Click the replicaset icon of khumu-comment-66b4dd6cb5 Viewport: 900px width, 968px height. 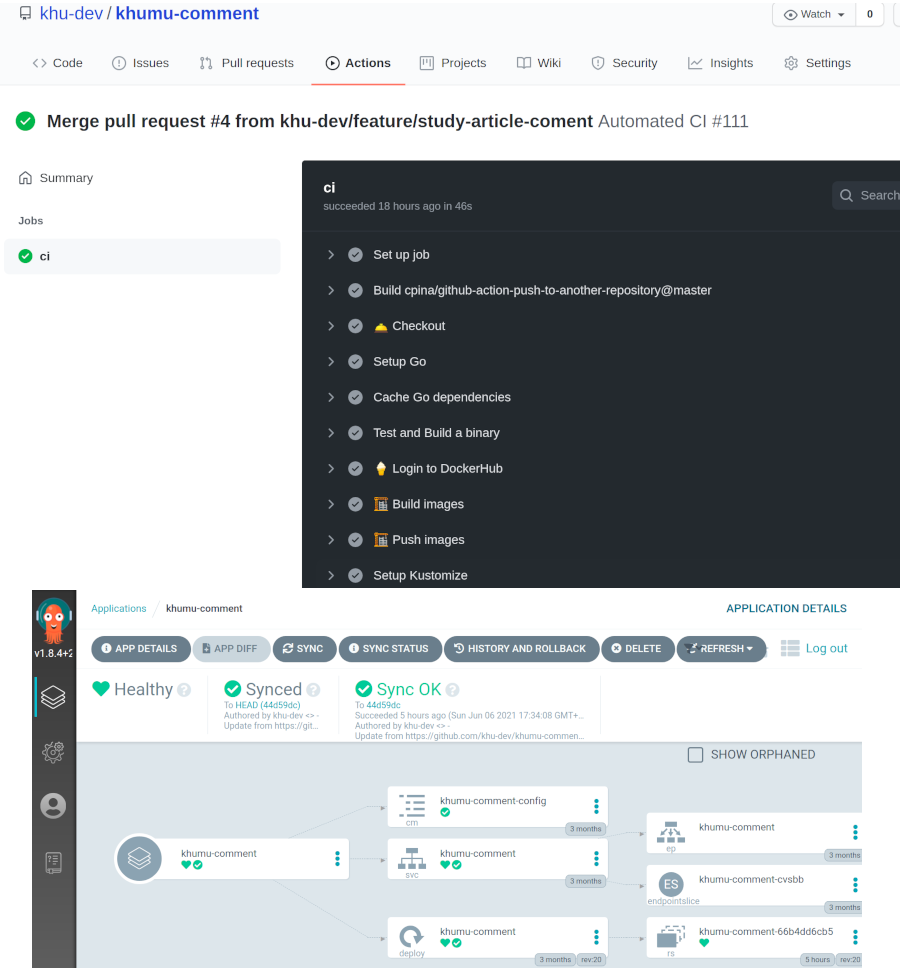click(671, 937)
